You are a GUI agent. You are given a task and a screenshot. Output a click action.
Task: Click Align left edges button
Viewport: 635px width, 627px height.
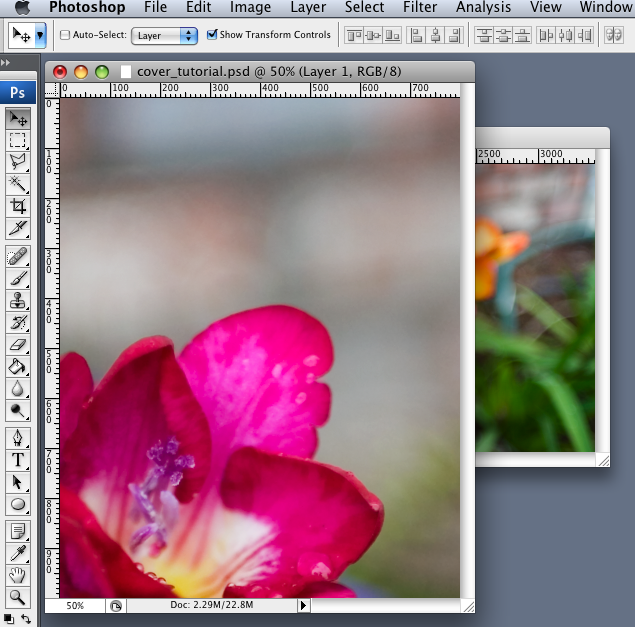416,36
